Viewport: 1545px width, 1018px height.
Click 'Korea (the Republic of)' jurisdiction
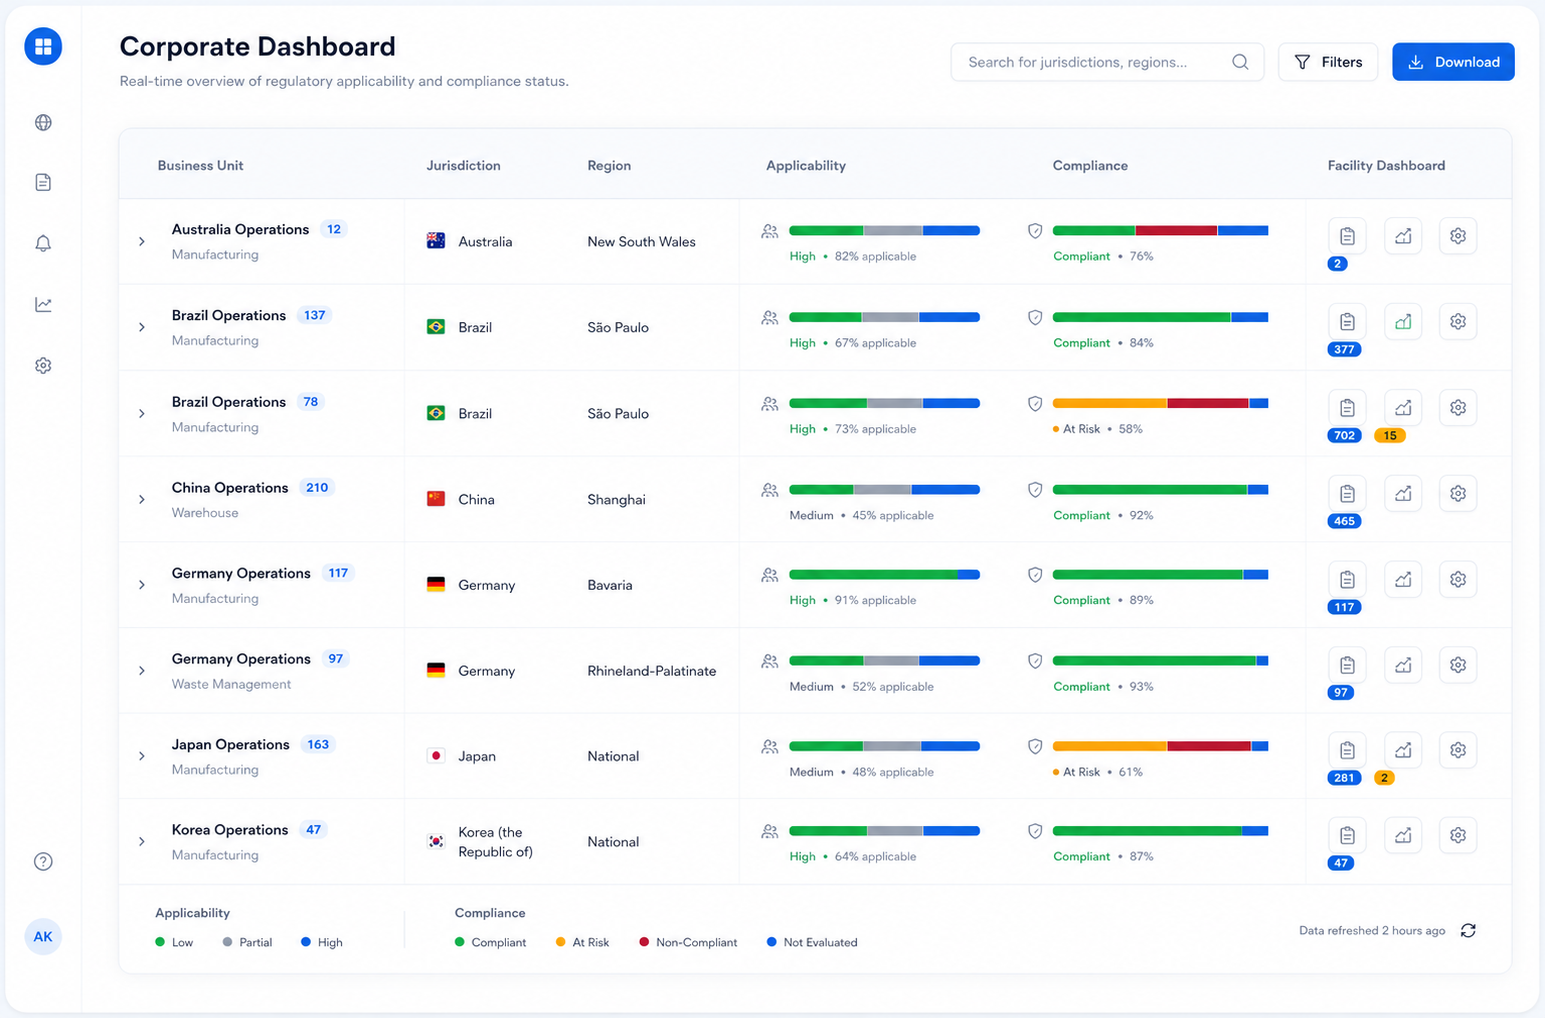[x=496, y=842]
